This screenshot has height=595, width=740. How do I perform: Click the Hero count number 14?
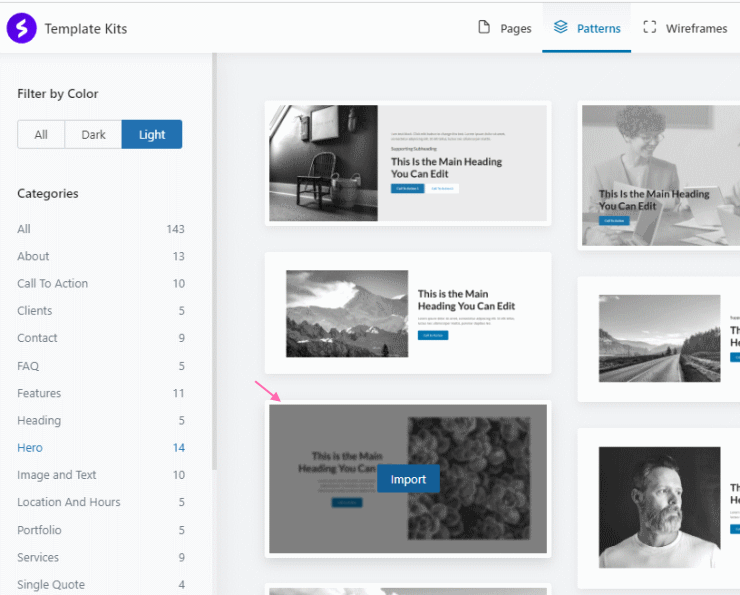179,448
